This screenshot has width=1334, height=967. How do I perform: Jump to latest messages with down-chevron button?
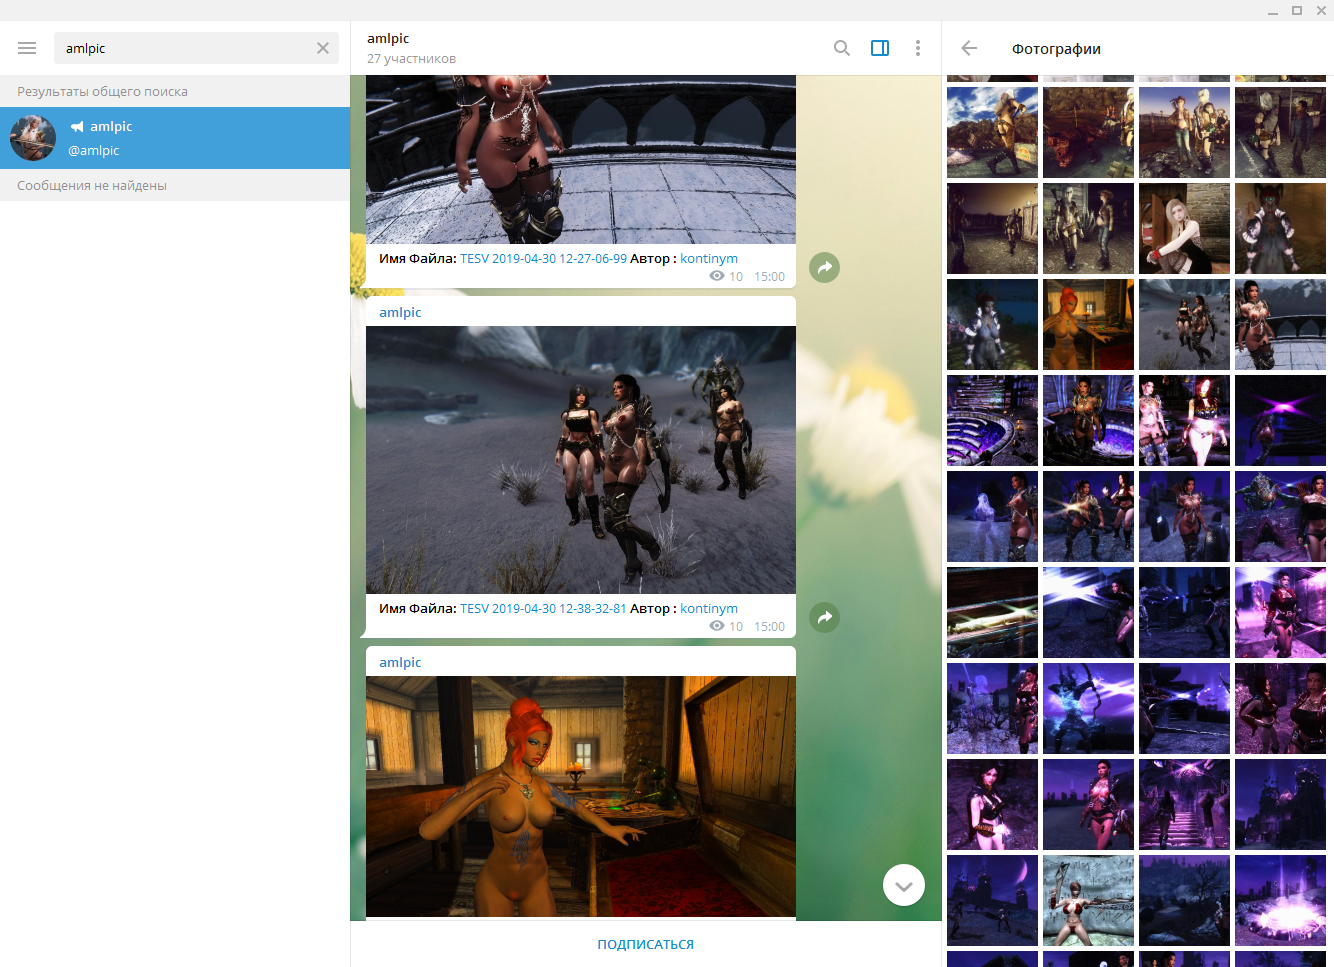903,885
